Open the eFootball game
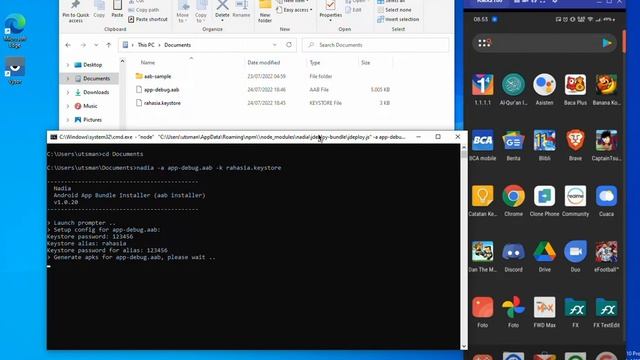The width and height of the screenshot is (640, 360). pyautogui.click(x=607, y=251)
